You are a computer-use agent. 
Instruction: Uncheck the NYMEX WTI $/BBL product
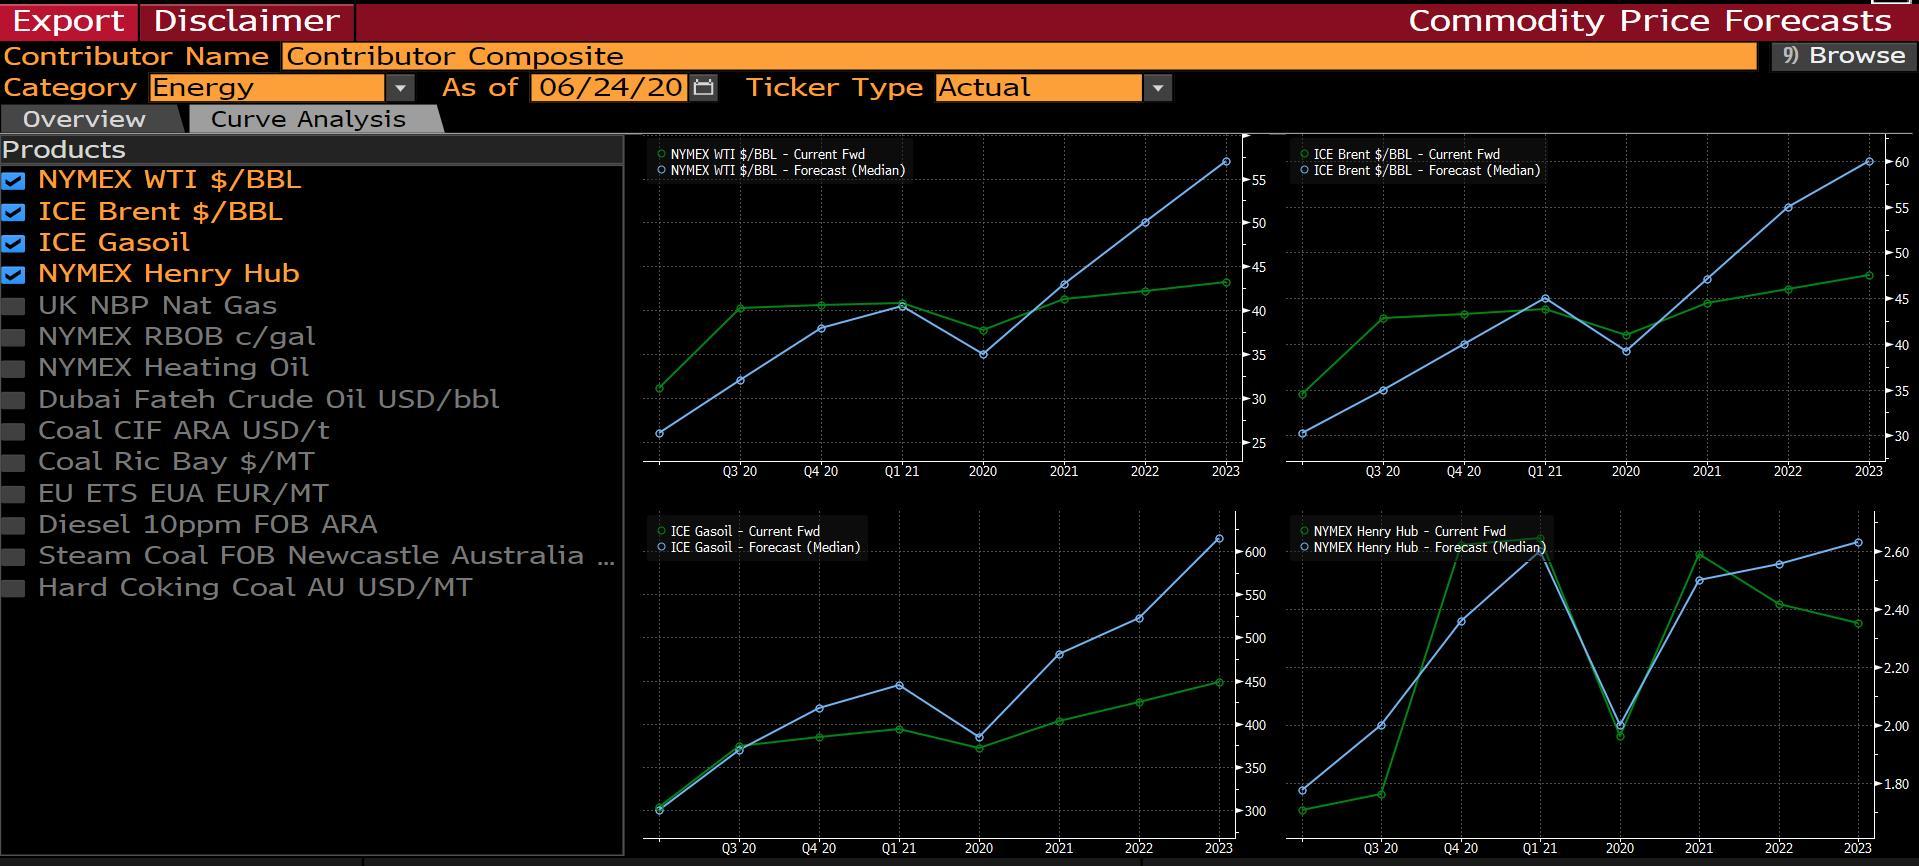(13, 181)
